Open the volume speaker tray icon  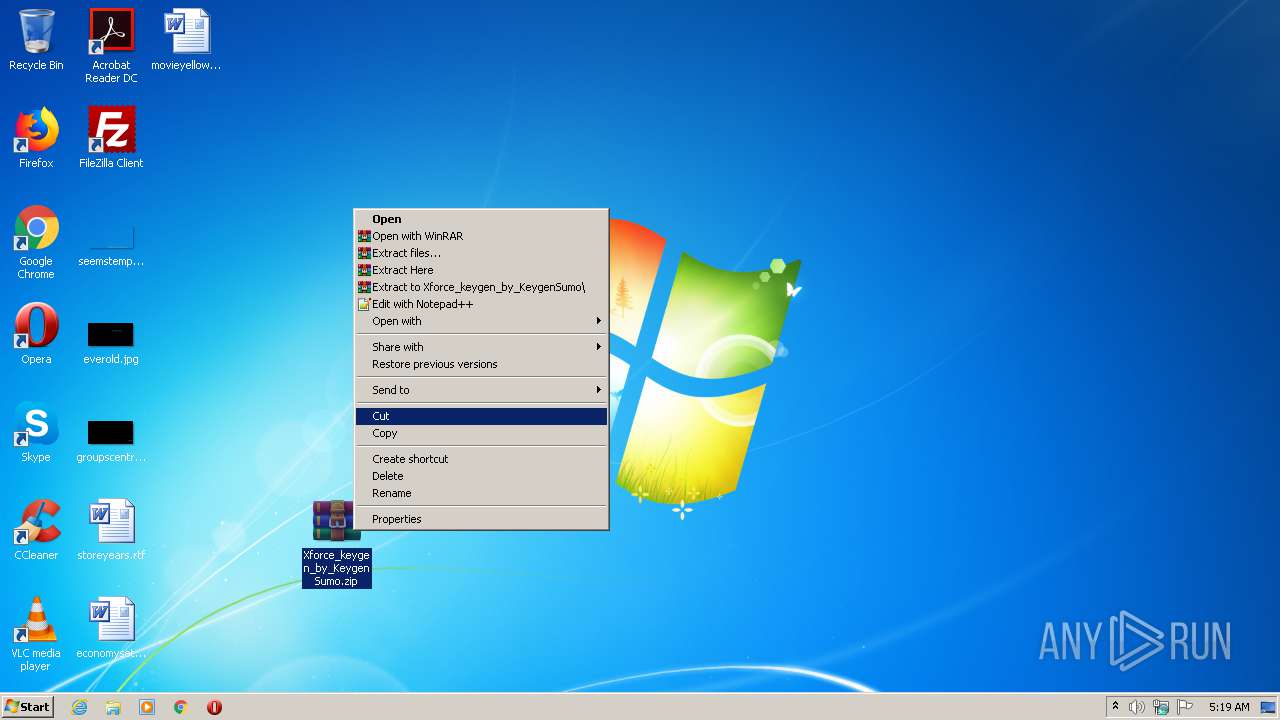tap(1137, 707)
